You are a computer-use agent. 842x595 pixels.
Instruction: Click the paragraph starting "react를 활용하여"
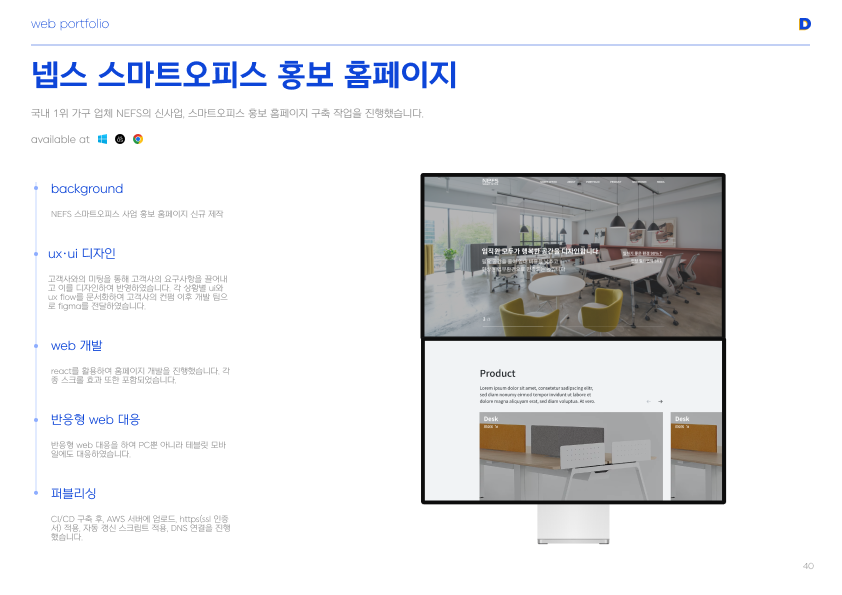pyautogui.click(x=140, y=375)
